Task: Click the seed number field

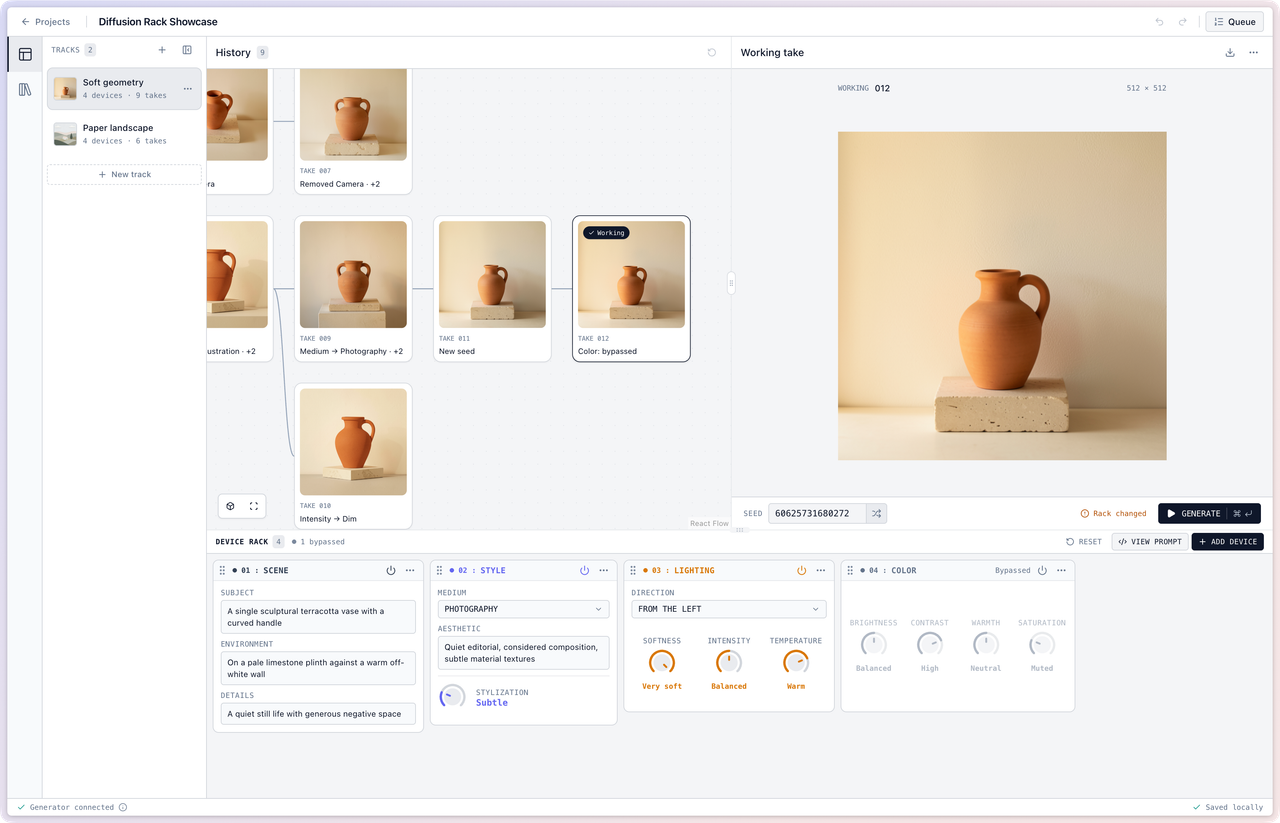Action: pyautogui.click(x=817, y=513)
